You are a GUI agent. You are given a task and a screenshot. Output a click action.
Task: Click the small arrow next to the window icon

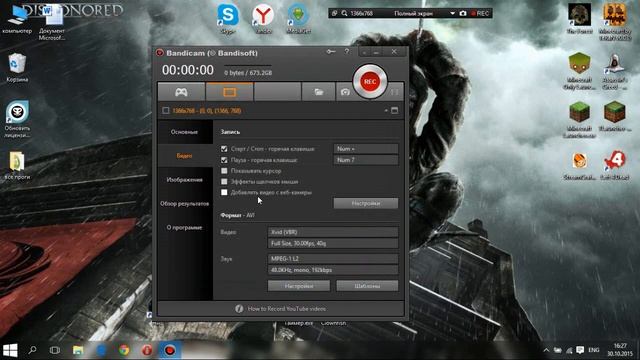click(x=386, y=111)
